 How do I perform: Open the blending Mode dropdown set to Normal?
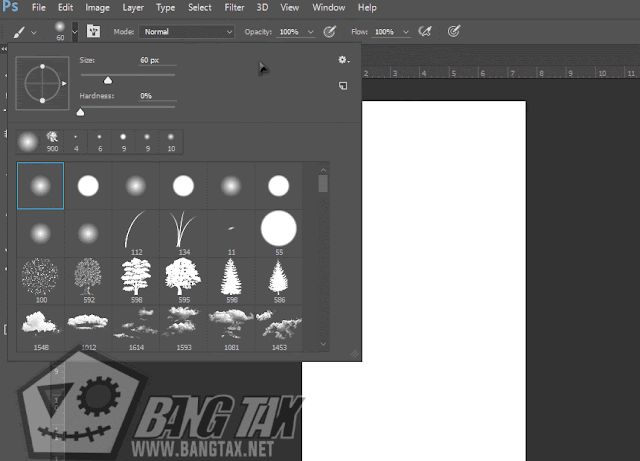click(x=187, y=32)
